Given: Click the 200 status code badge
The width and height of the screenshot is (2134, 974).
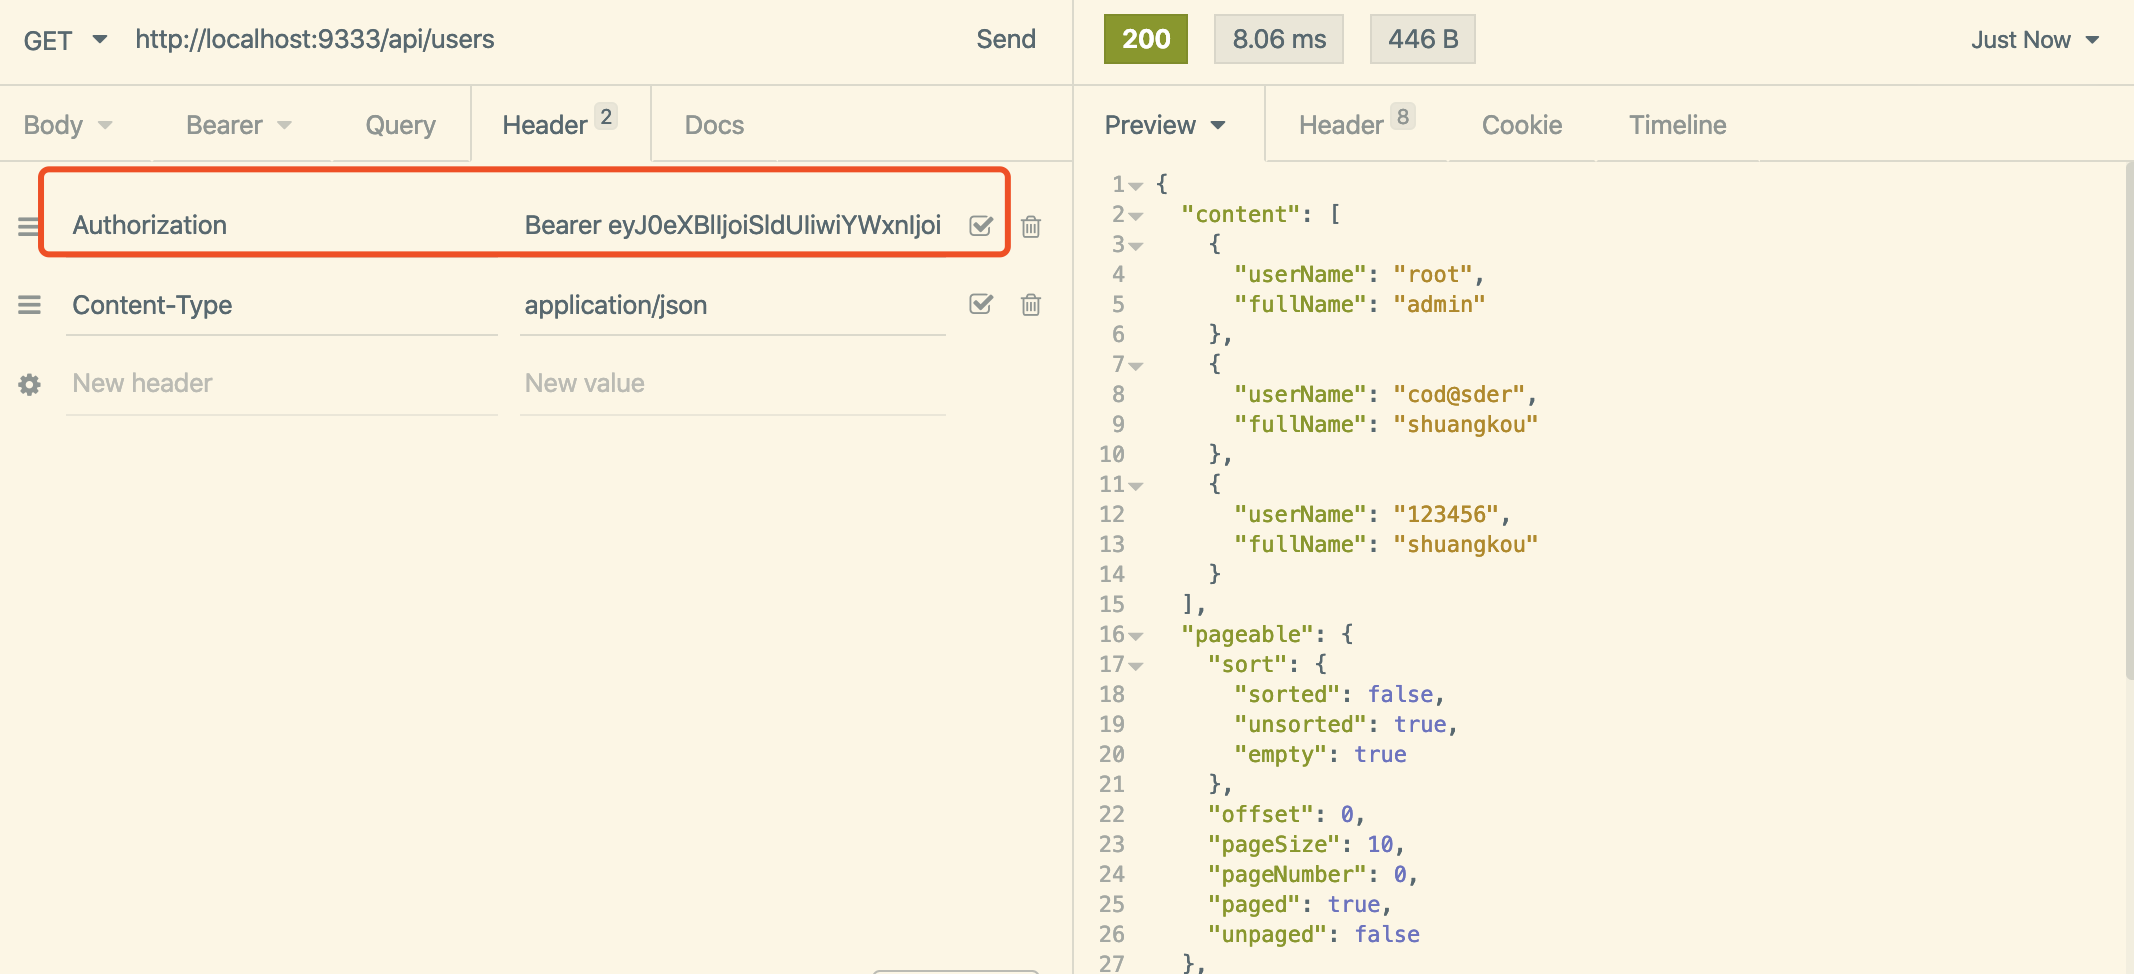Looking at the screenshot, I should point(1146,39).
